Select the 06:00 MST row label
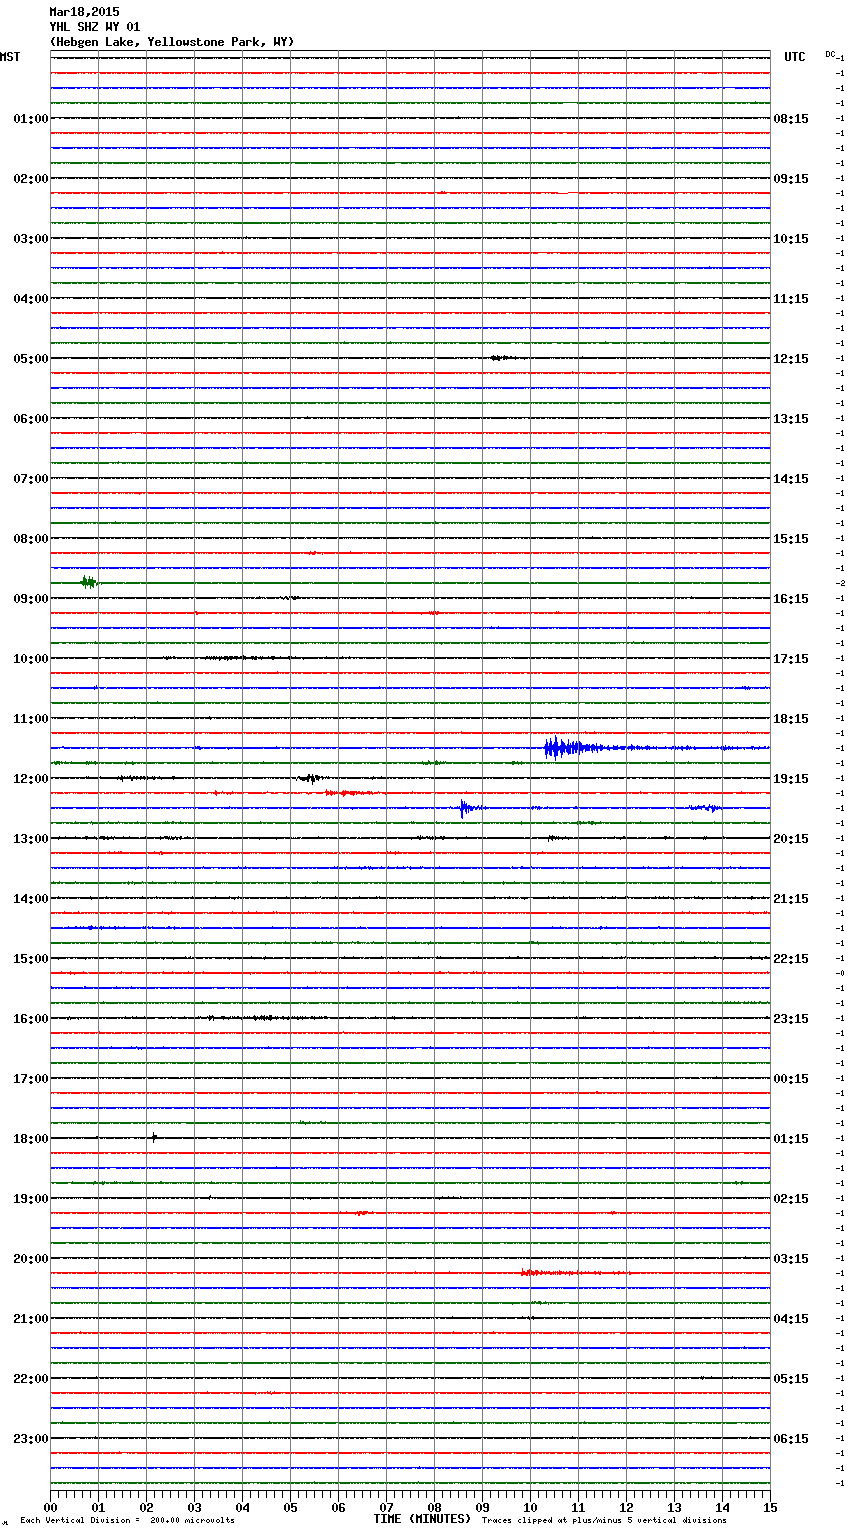The width and height of the screenshot is (850, 1534). [x=31, y=419]
